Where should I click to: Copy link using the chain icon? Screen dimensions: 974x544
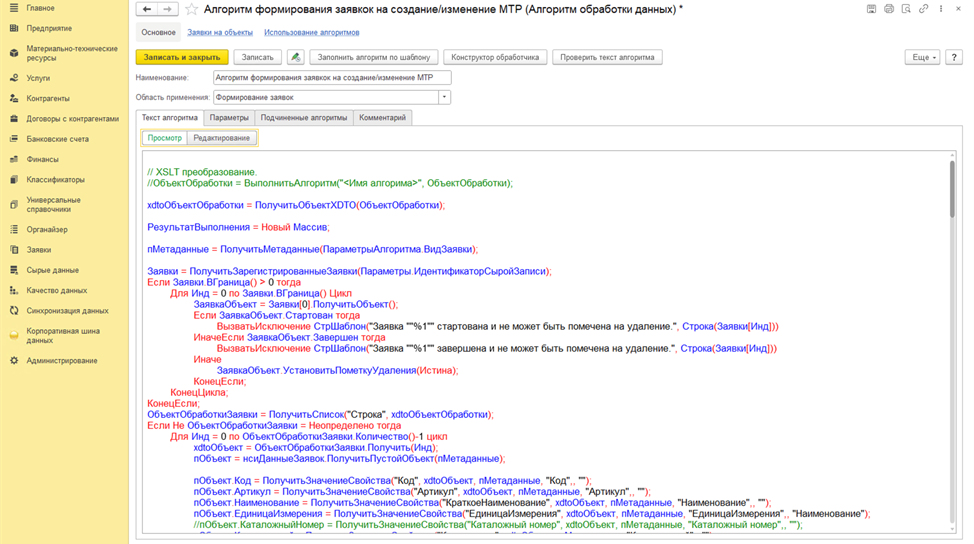(x=924, y=9)
